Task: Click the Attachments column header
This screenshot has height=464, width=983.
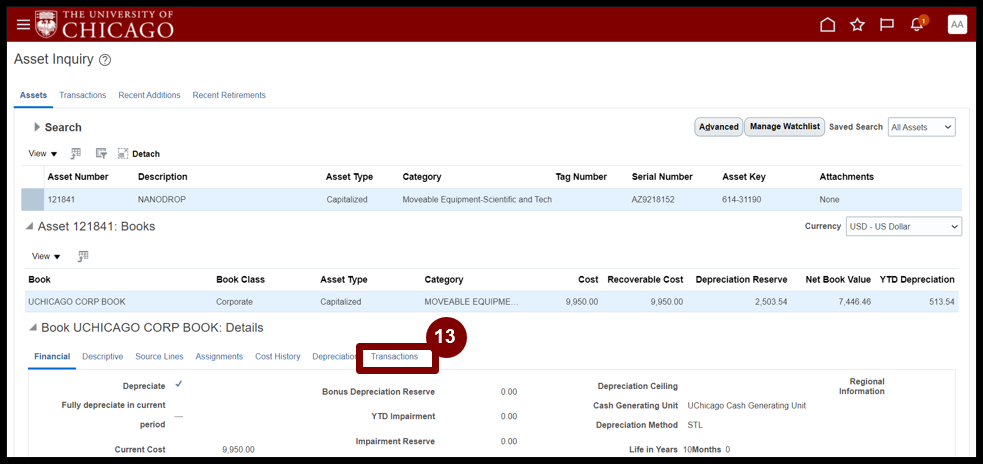Action: (846, 177)
